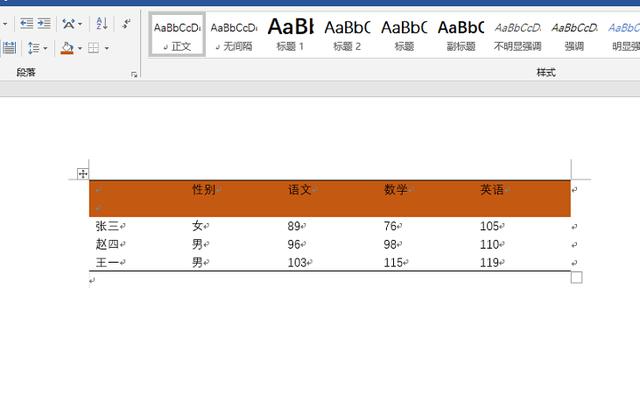
Task: Apply the orange Shading fill bucket
Action: pyautogui.click(x=67, y=48)
